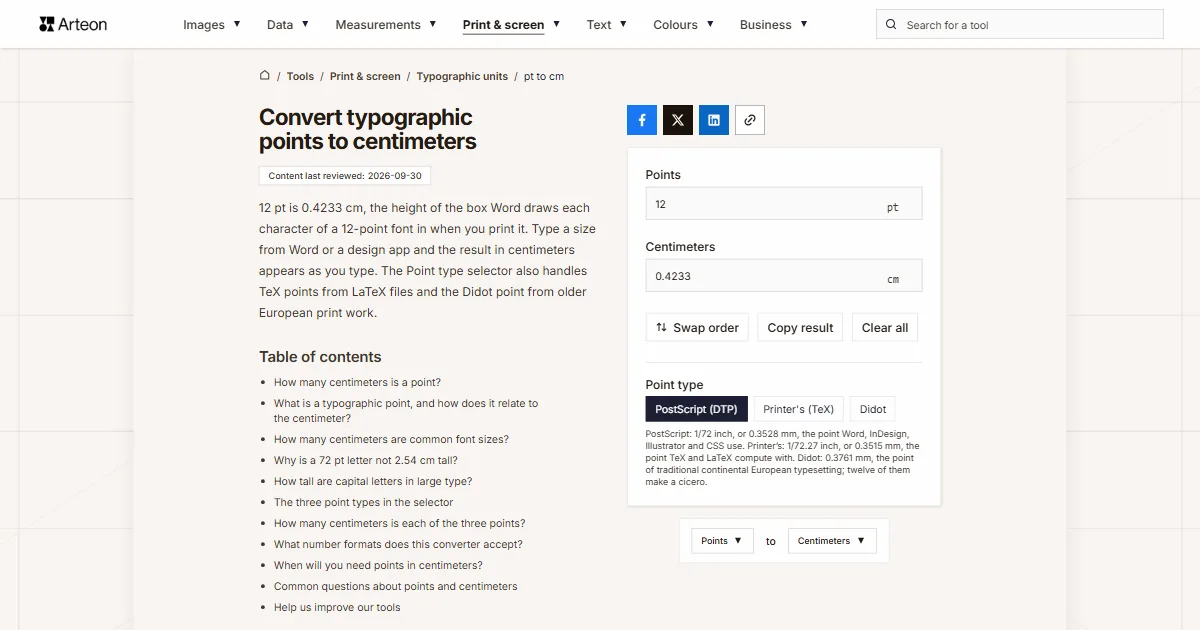Open the Print & screen menu
Image resolution: width=1200 pixels, height=630 pixels.
pyautogui.click(x=511, y=25)
